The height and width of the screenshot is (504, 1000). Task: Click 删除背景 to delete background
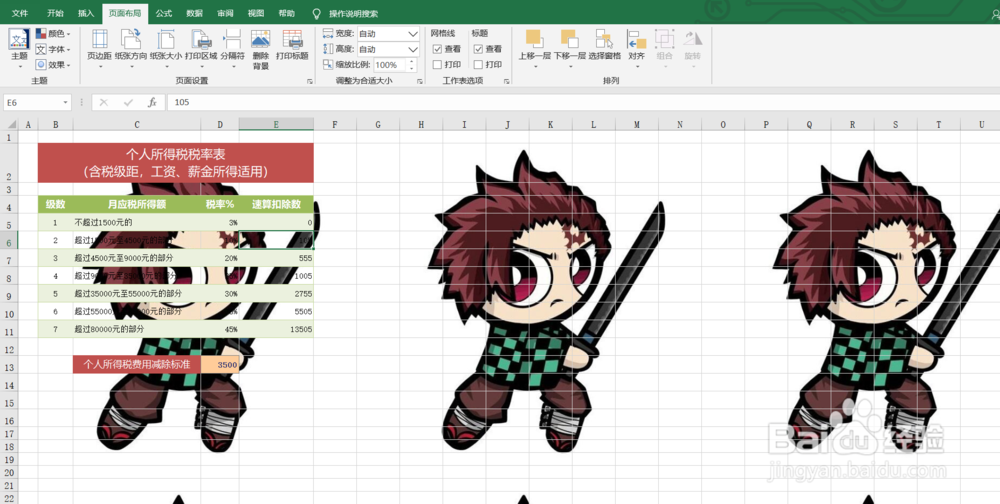point(260,48)
